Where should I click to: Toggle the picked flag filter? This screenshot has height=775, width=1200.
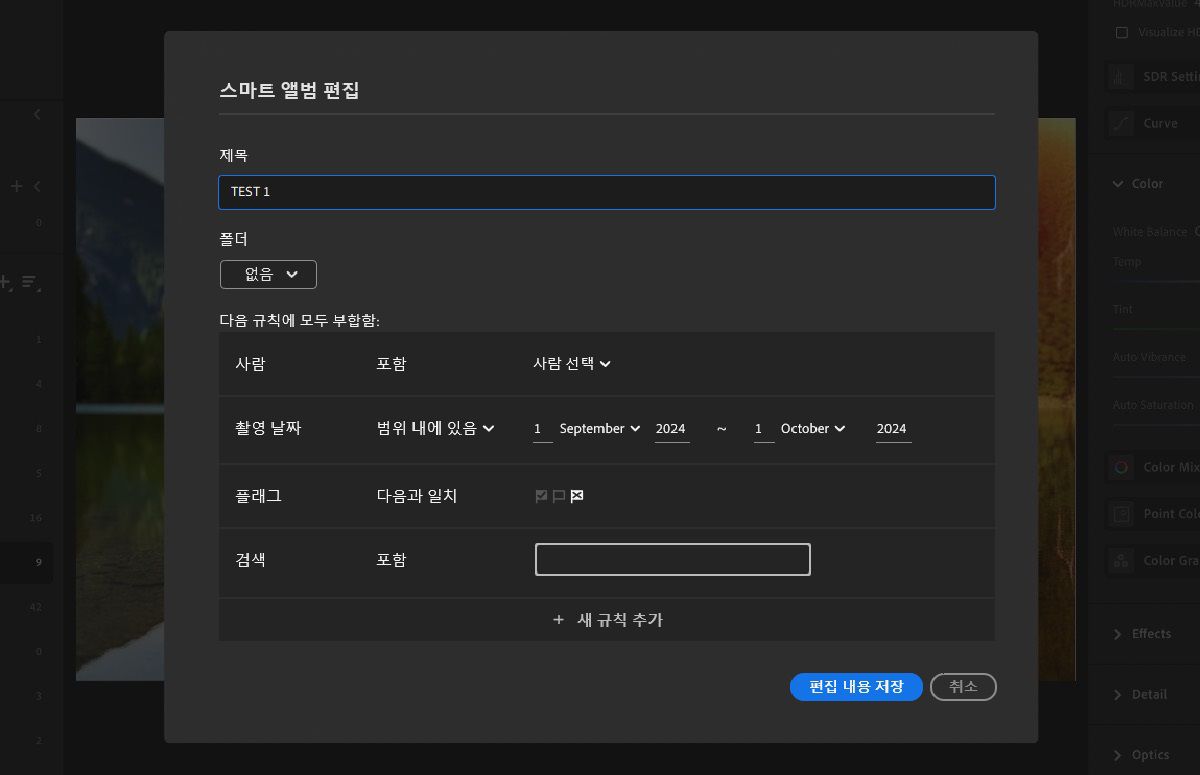[541, 495]
